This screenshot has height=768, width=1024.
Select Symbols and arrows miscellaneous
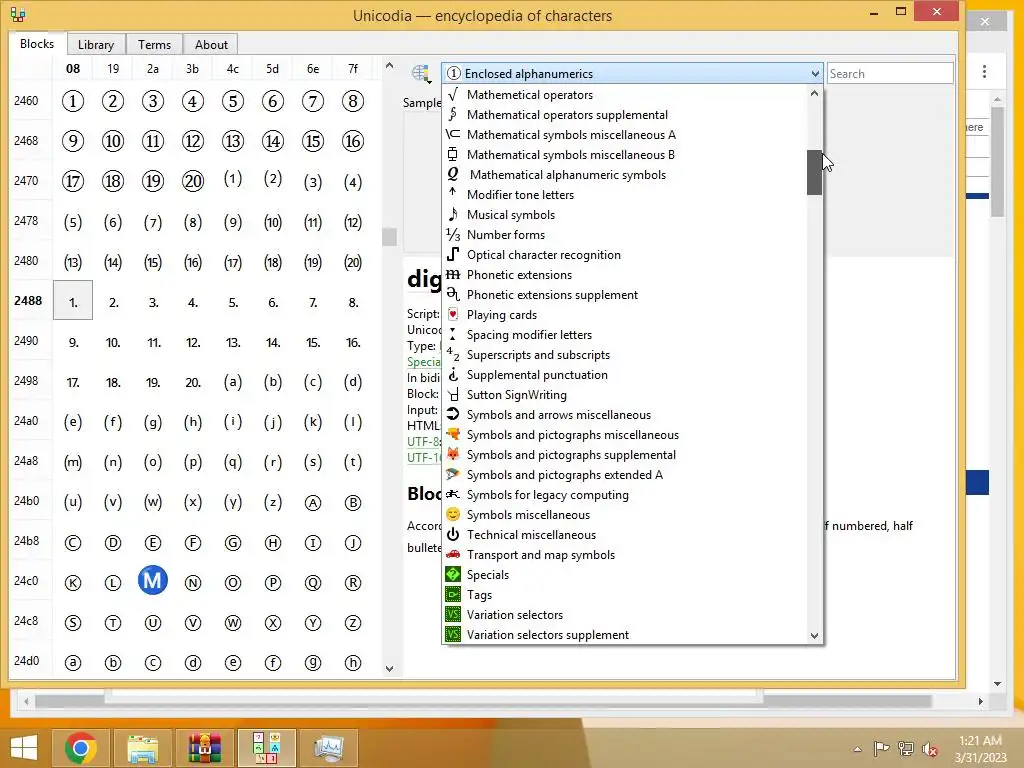(625, 415)
